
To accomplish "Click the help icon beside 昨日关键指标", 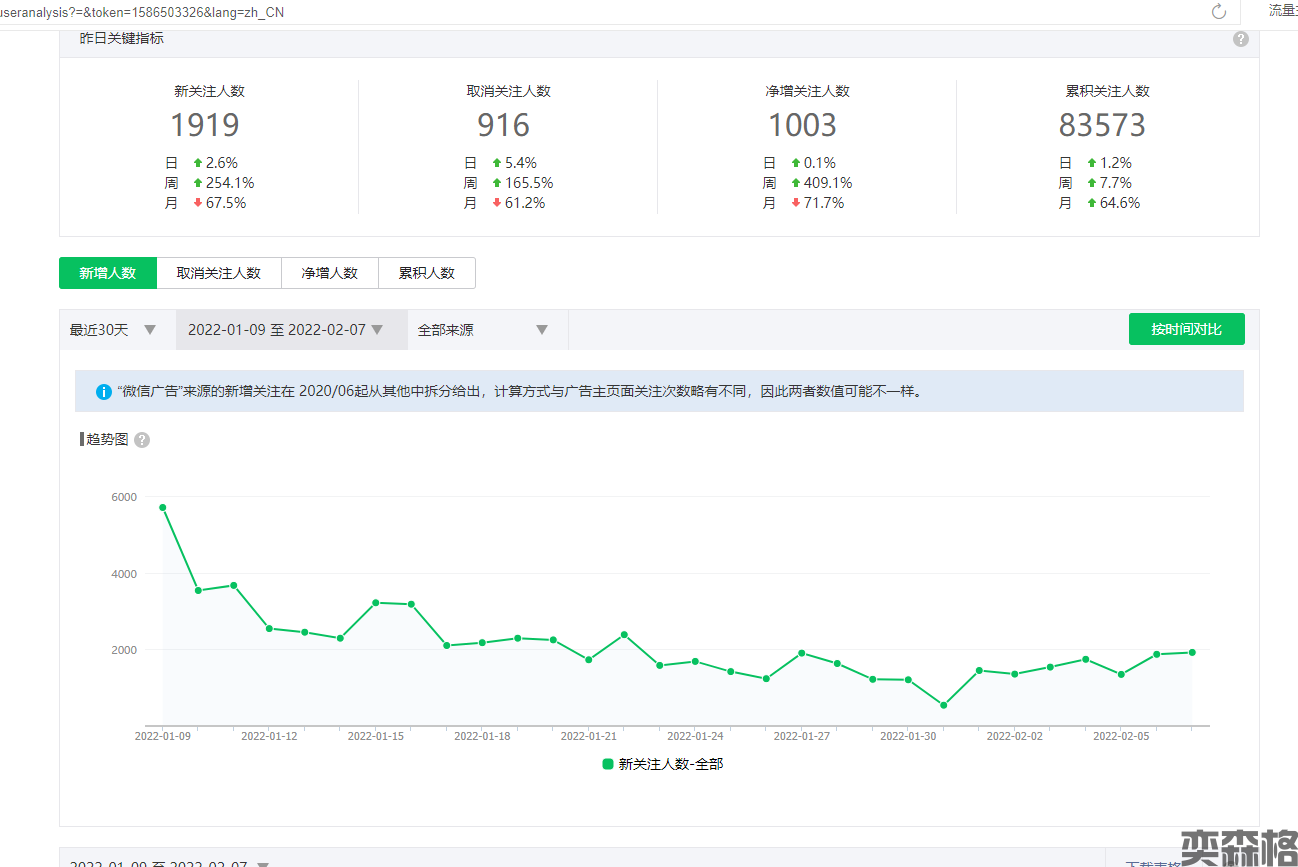I will [1240, 39].
